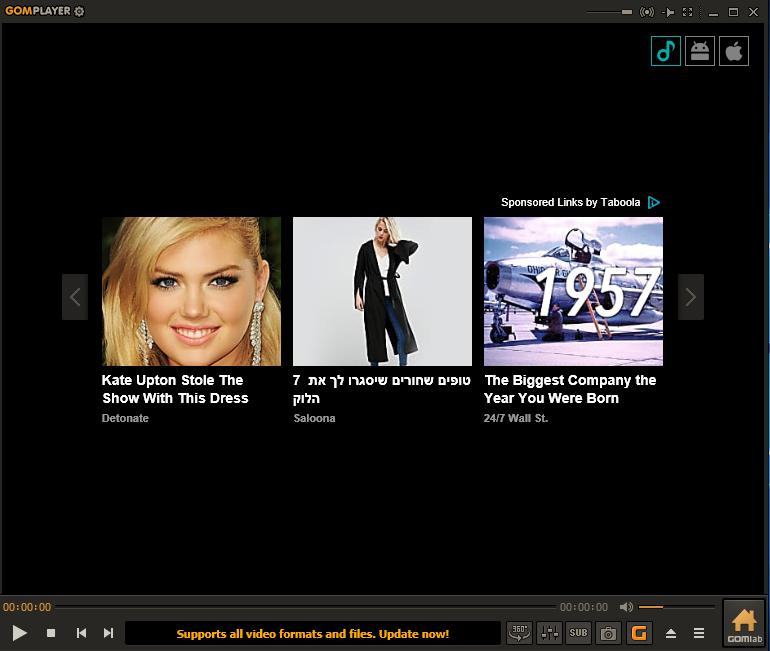Open the GOMlab home button
Viewport: 770px width, 651px height.
coord(744,624)
